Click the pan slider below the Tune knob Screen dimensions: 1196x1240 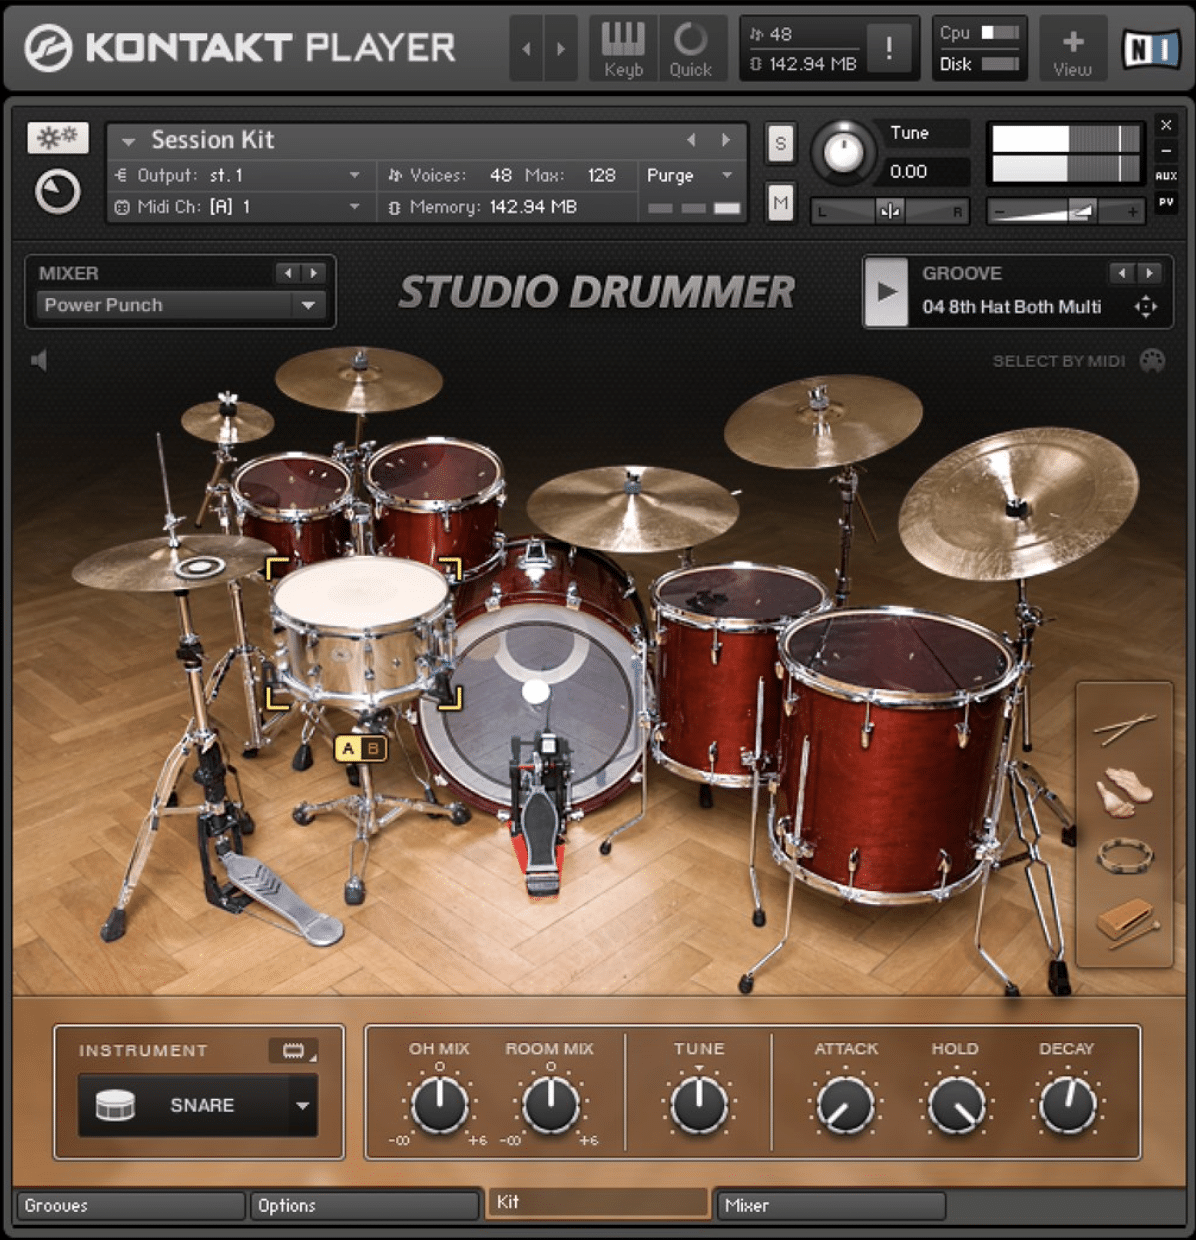coord(888,211)
